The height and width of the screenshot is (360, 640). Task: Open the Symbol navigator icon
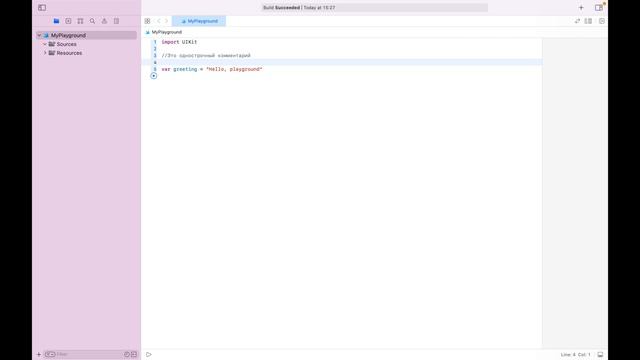80,21
